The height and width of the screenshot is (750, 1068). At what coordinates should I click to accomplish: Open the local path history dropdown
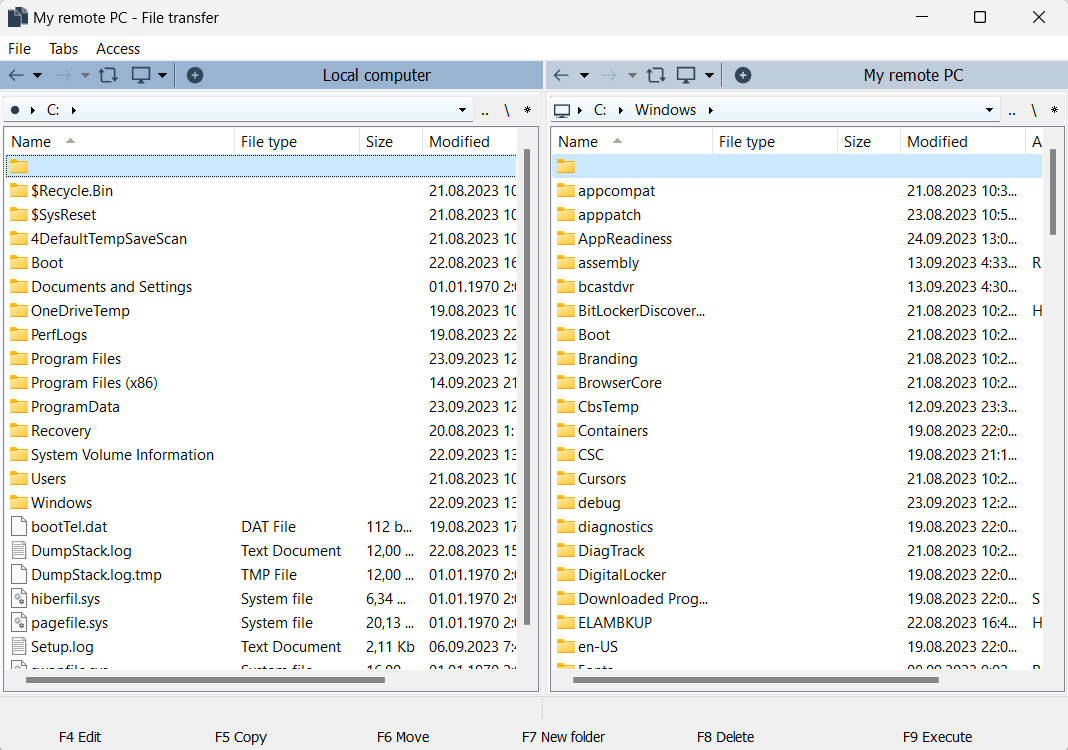tap(462, 110)
